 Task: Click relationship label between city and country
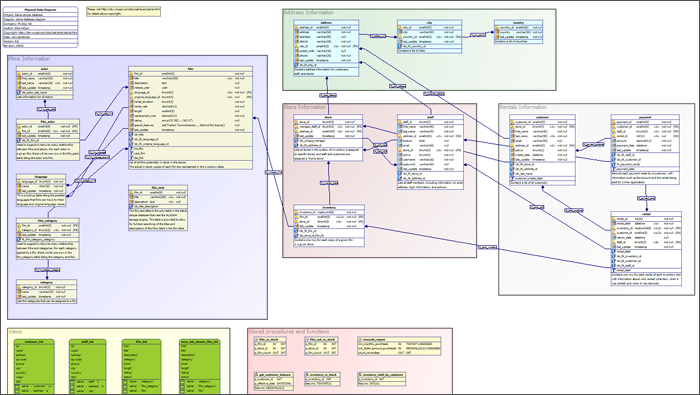coord(477,35)
